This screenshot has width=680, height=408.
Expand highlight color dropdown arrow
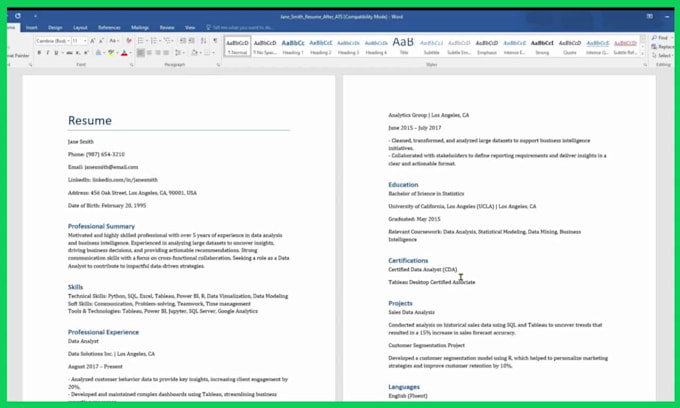pos(117,53)
